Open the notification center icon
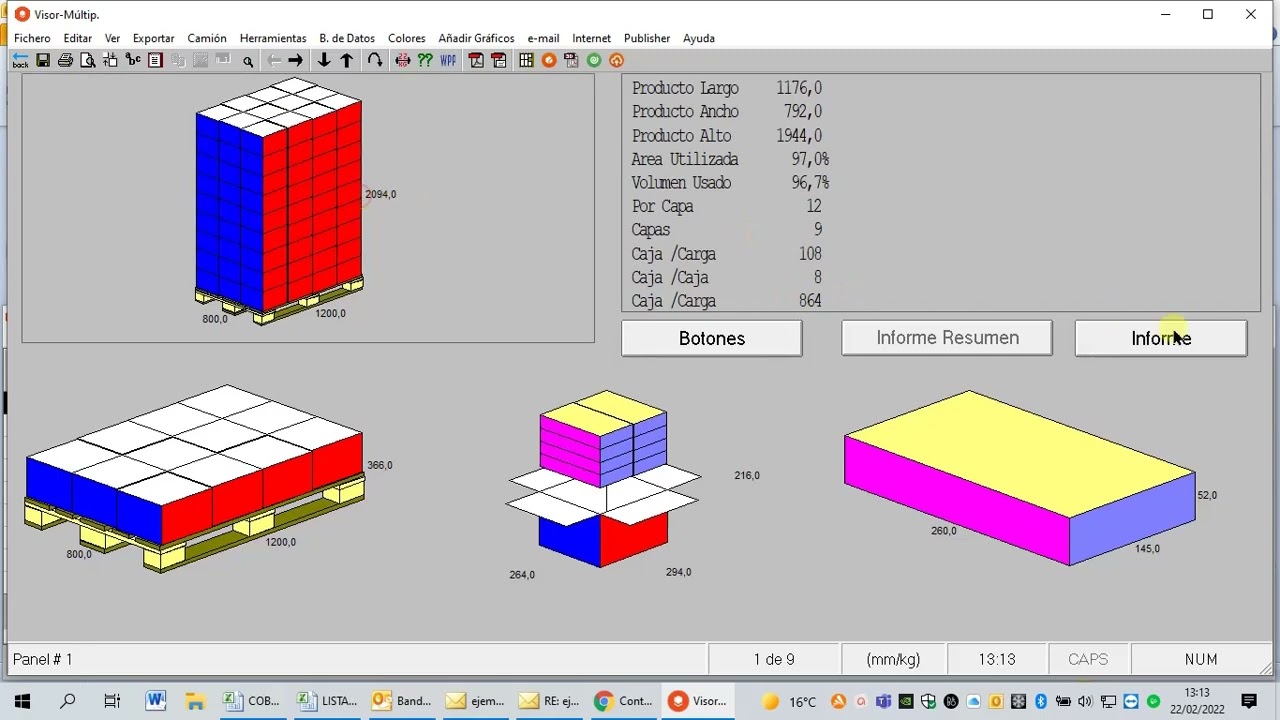 coord(1249,701)
